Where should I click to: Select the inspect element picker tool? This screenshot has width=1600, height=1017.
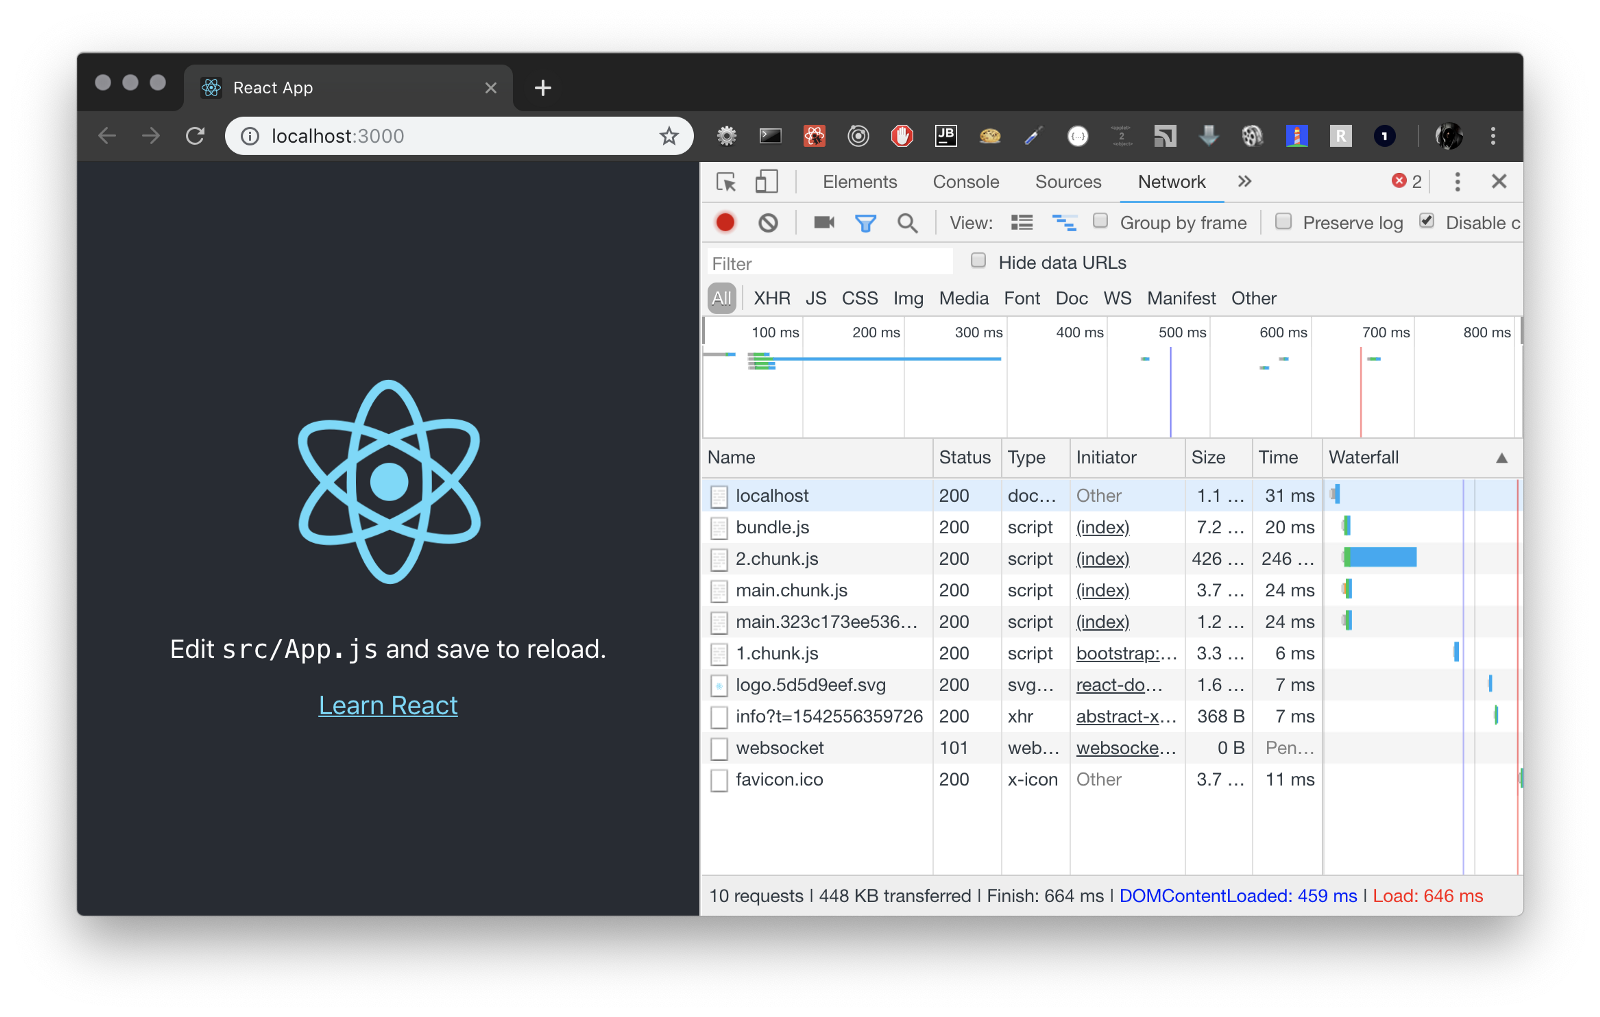(x=727, y=182)
